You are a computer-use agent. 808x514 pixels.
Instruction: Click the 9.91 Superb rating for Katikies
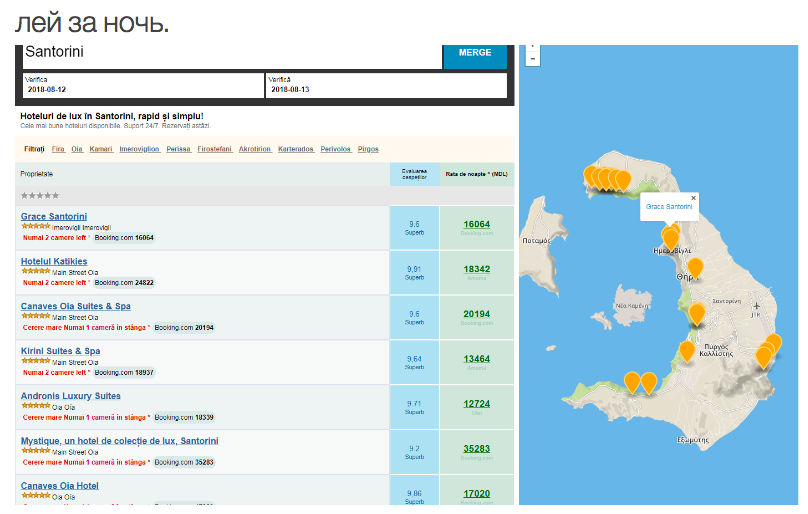click(x=414, y=273)
